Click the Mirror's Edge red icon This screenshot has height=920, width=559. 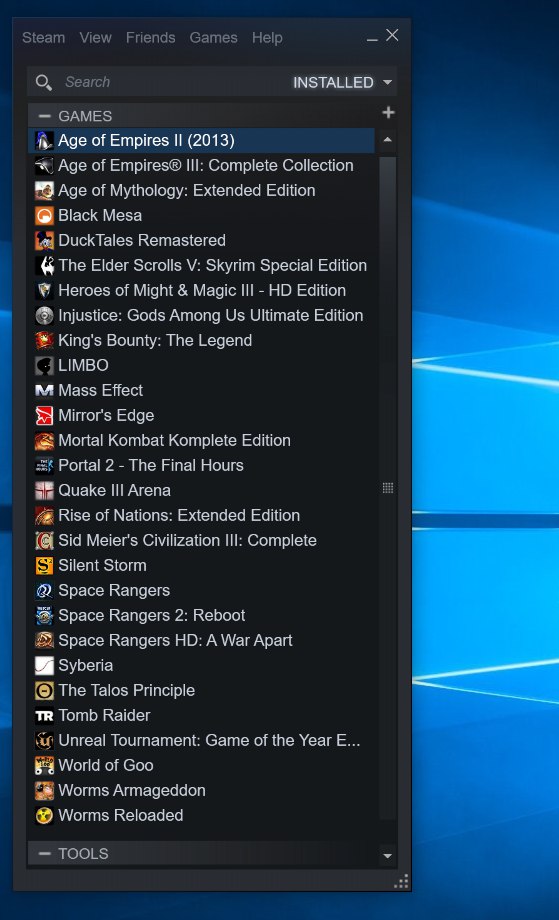[44, 415]
